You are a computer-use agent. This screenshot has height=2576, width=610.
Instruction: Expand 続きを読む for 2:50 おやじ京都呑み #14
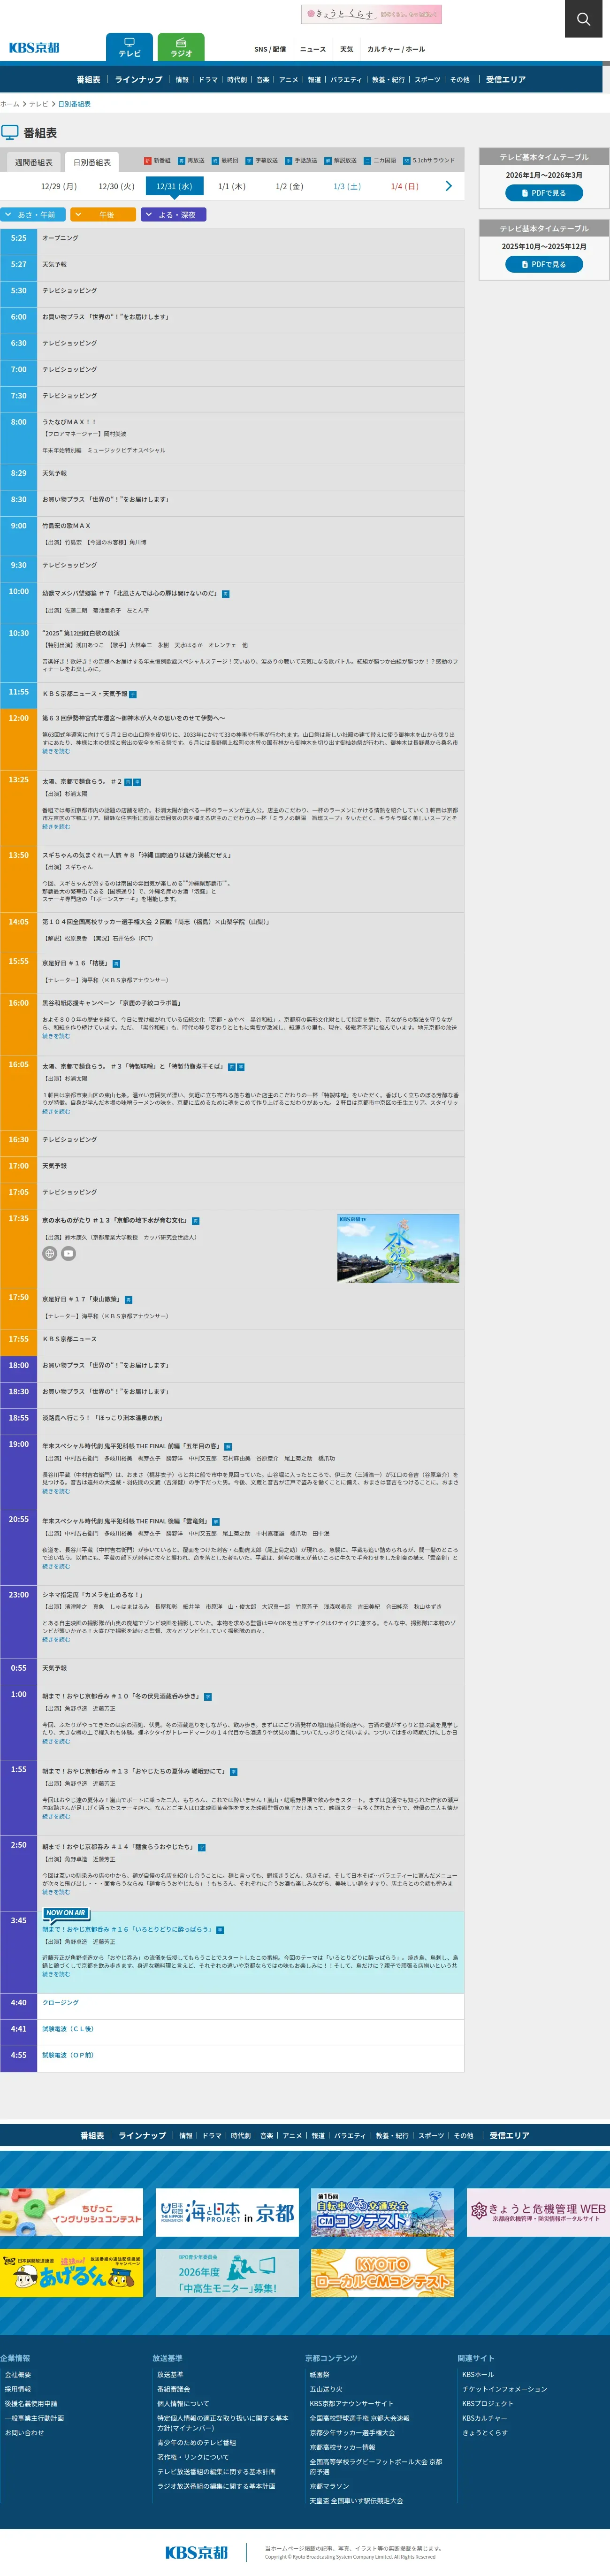(56, 1892)
